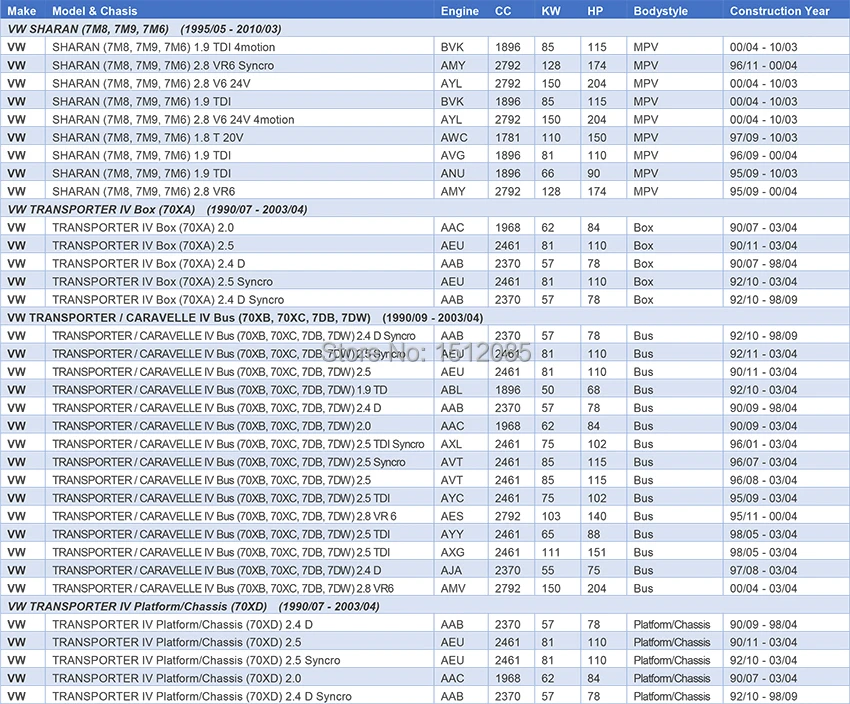Viewport: 850px width, 704px height.
Task: Select engine code AVG
Action: [x=452, y=155]
